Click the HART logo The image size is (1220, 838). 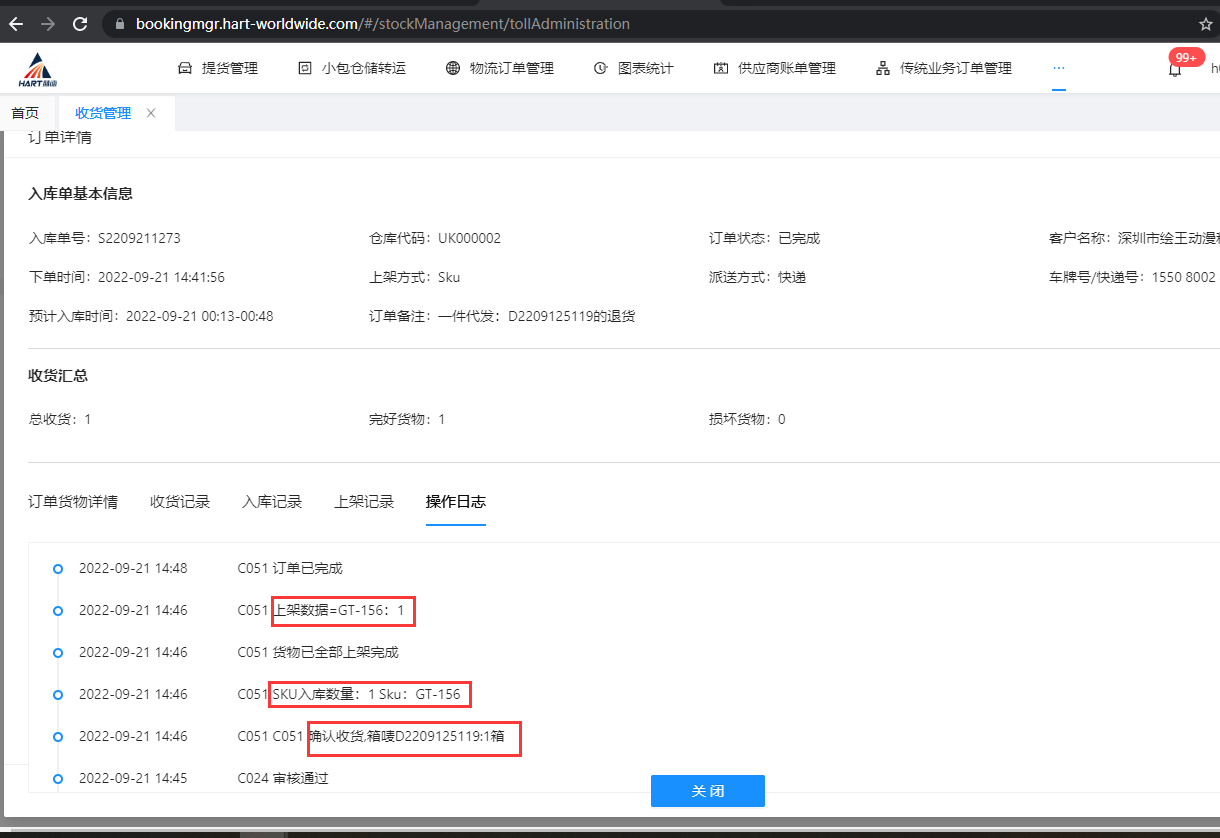pos(39,69)
